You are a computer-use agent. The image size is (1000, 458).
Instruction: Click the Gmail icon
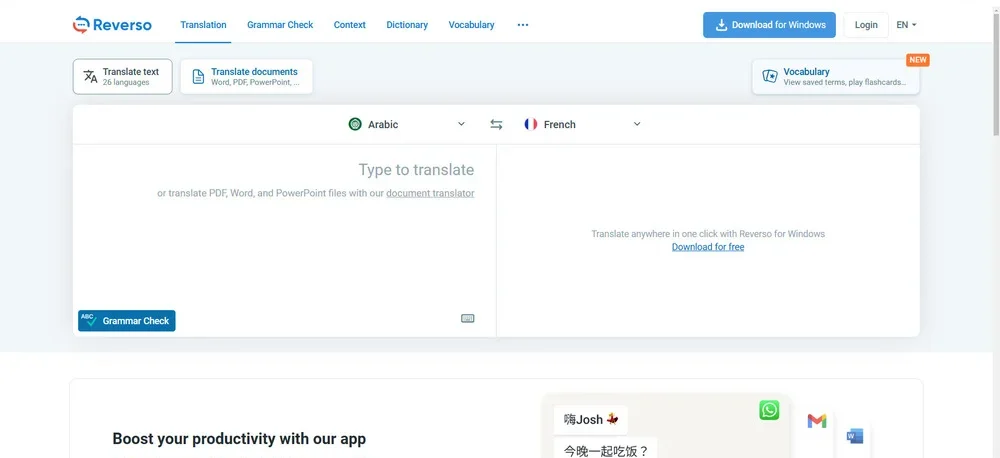pyautogui.click(x=816, y=421)
